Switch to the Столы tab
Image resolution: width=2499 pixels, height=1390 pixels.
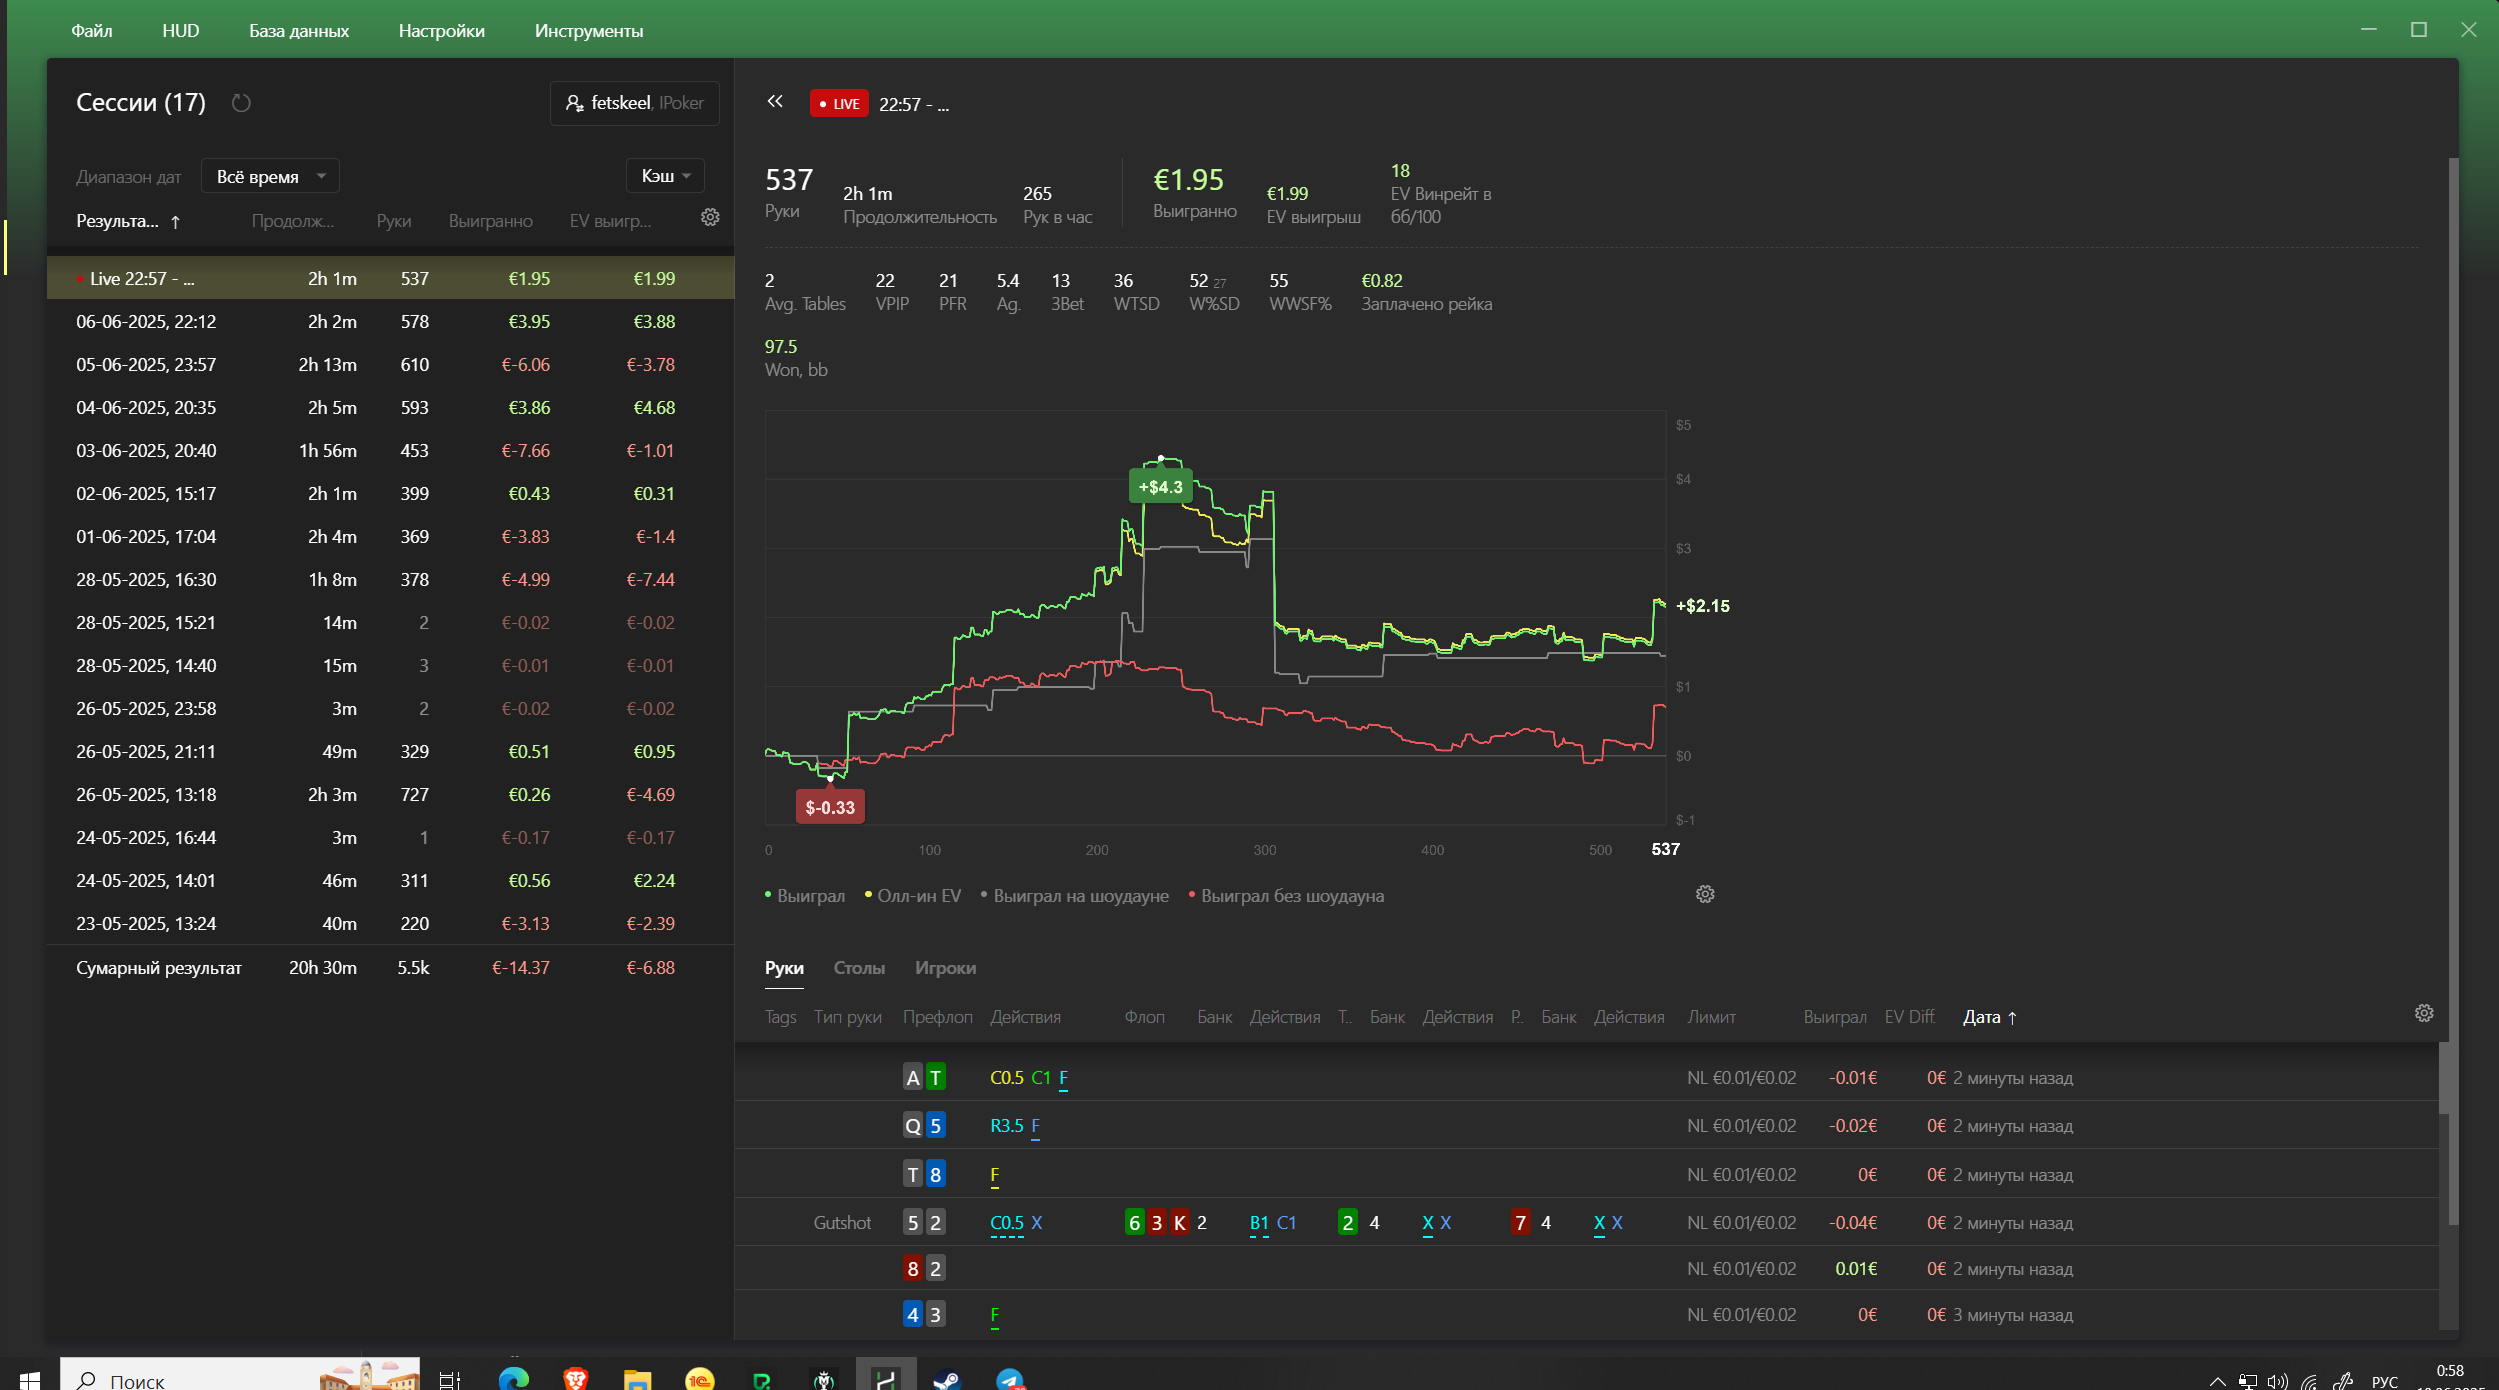(859, 968)
